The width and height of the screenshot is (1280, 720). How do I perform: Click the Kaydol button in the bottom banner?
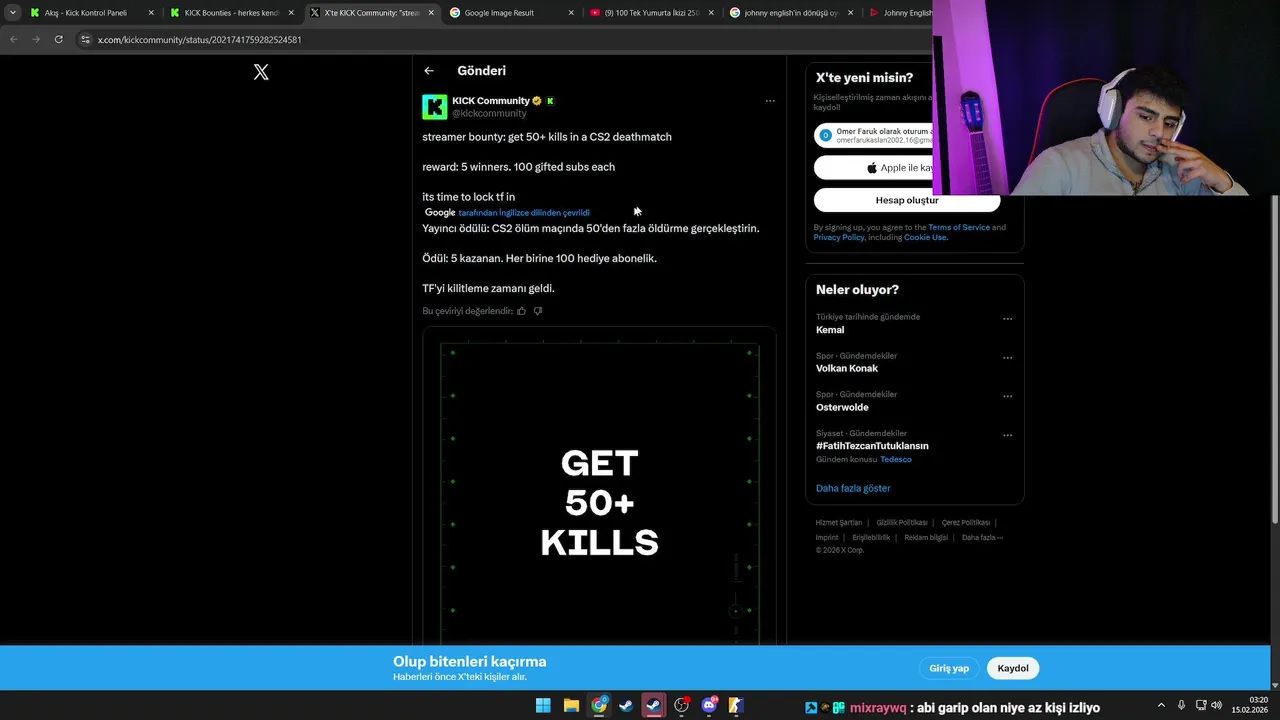tap(1013, 668)
